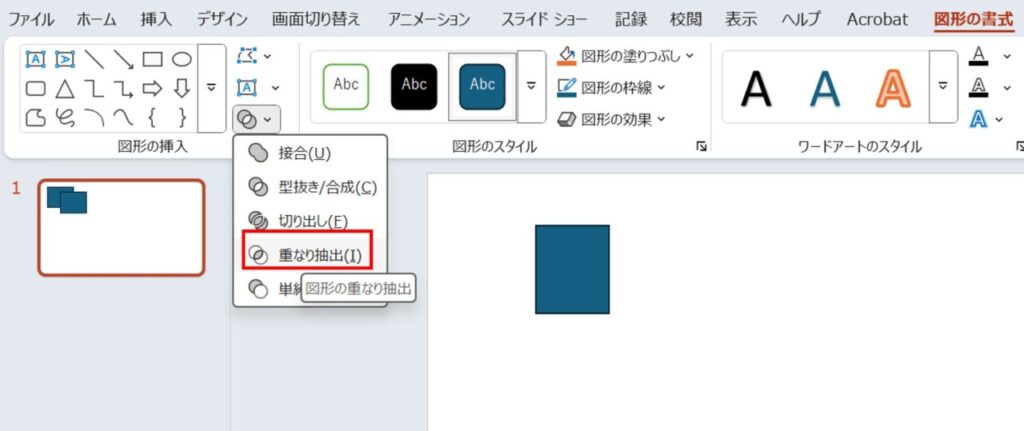Select slide 1 thumbnail
Viewport: 1024px width, 431px height.
point(121,228)
